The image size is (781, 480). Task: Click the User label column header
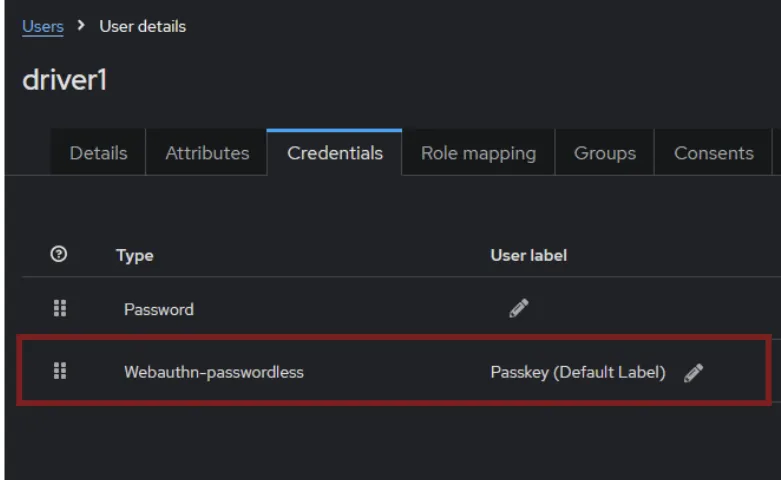pyautogui.click(x=528, y=255)
